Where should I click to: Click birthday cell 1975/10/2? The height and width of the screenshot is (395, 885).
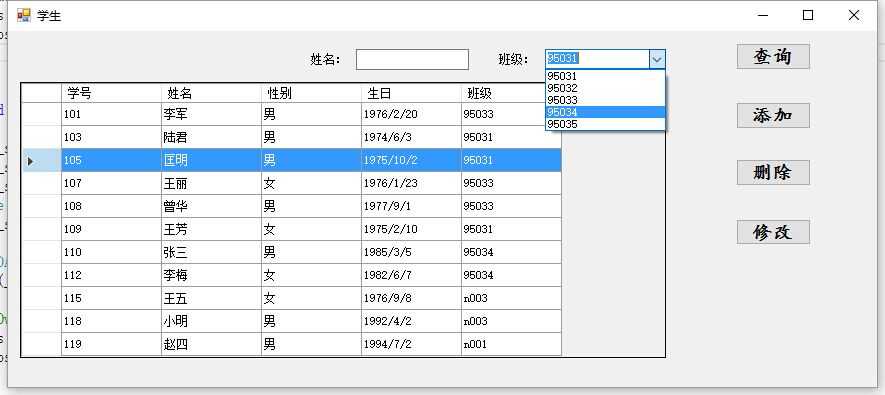tap(411, 160)
